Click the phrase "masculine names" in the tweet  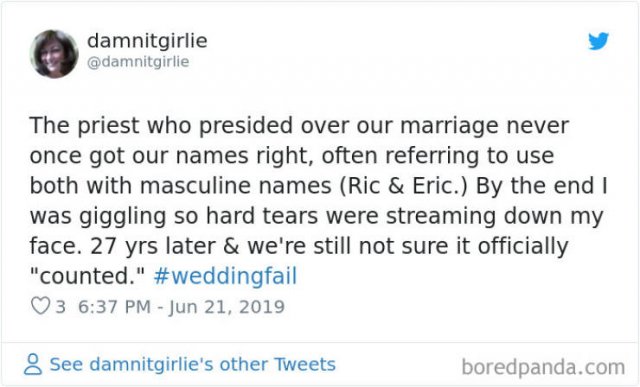click(236, 186)
